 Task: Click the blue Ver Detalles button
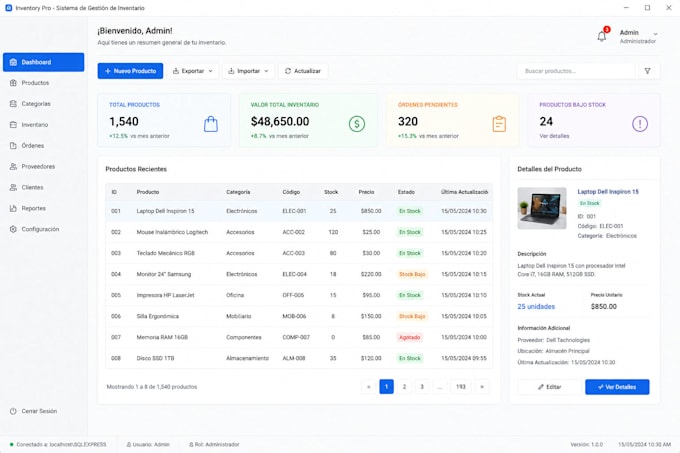pyautogui.click(x=617, y=387)
